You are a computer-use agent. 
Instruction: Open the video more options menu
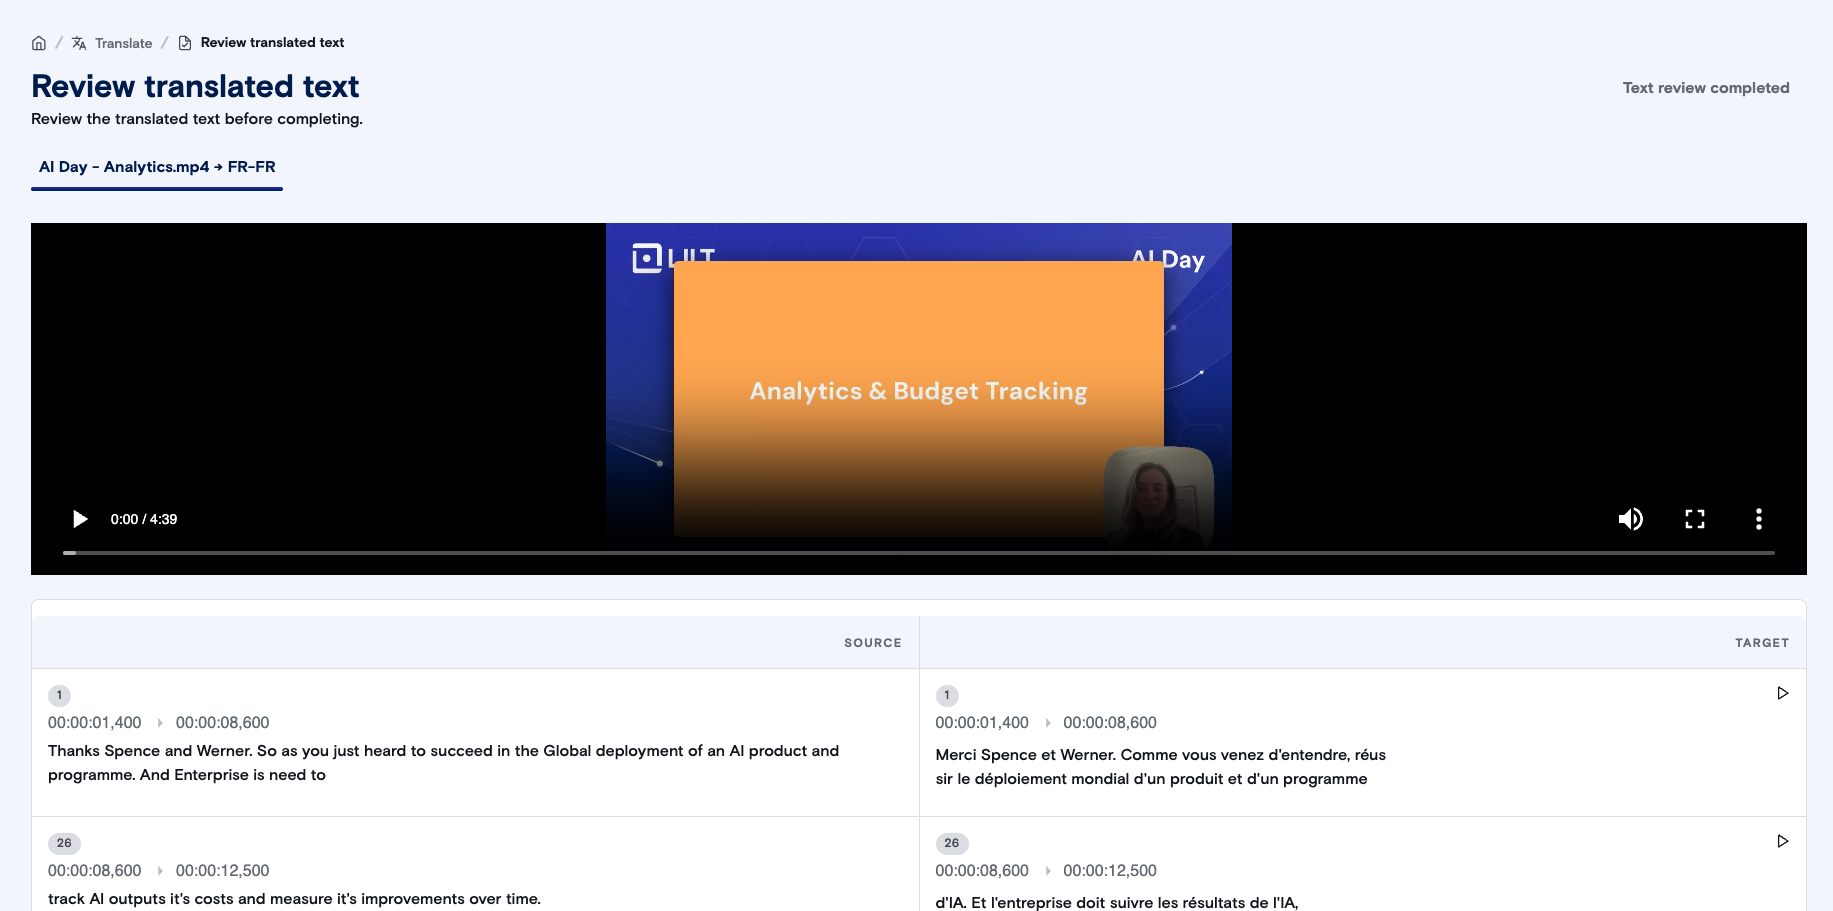(x=1759, y=519)
